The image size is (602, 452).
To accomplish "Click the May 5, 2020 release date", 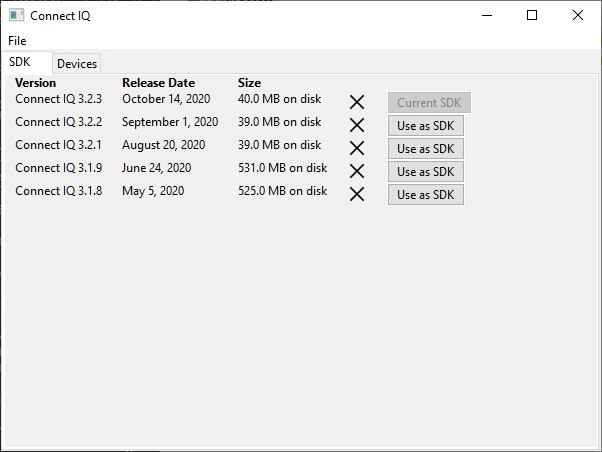I will click(153, 191).
